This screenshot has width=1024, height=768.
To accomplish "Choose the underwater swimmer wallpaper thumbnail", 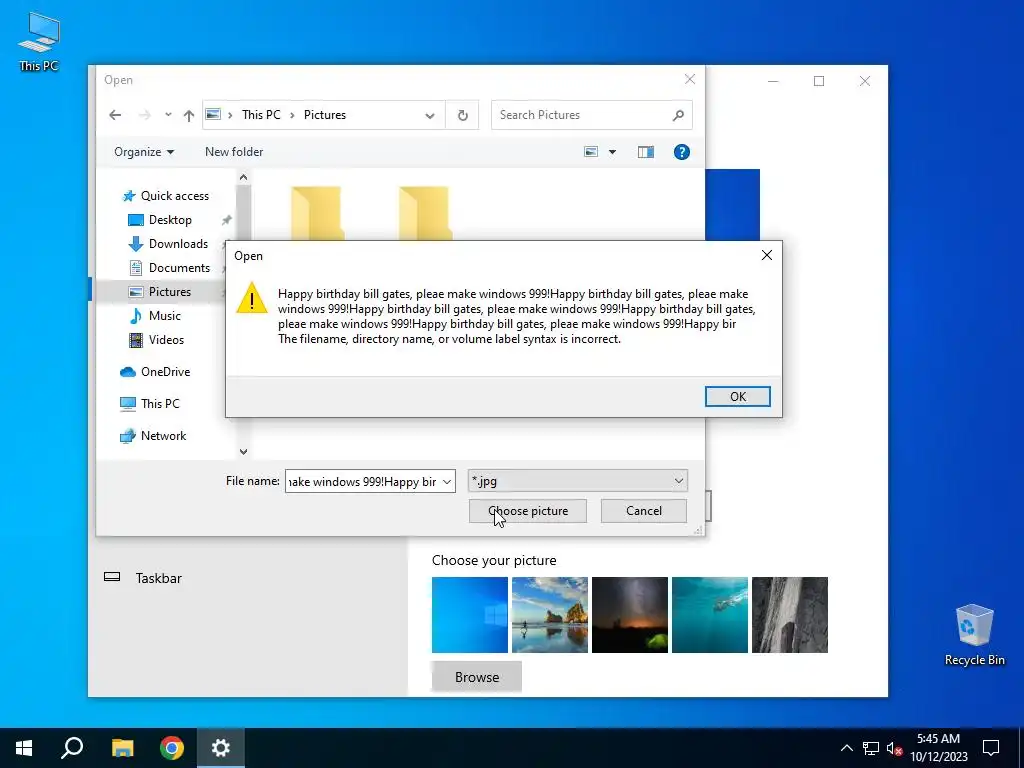I will click(710, 615).
